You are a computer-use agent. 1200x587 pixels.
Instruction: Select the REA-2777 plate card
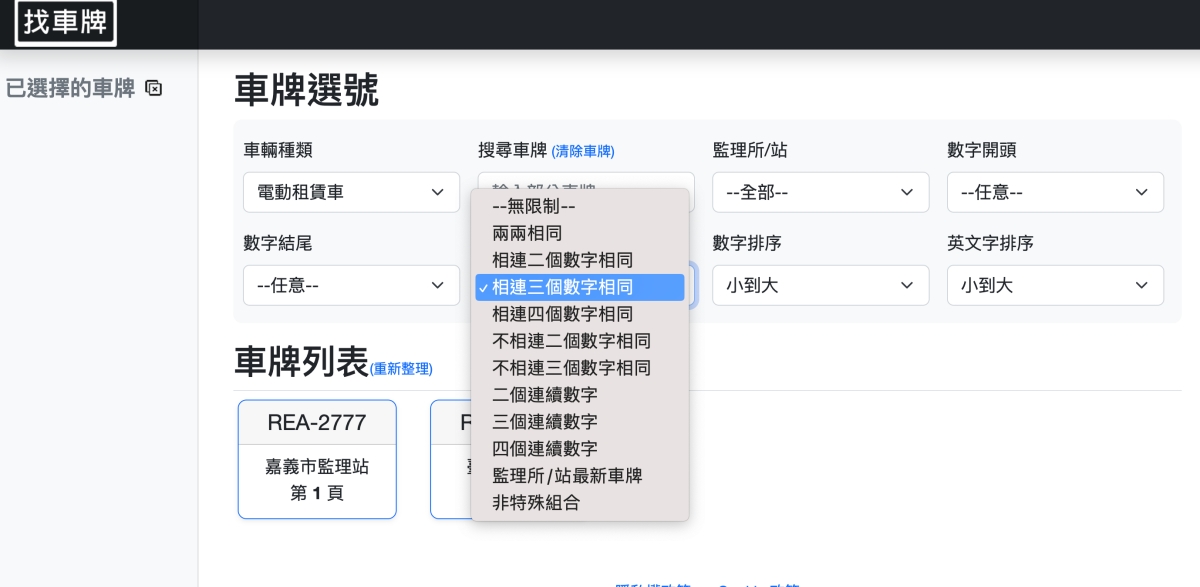(x=317, y=459)
